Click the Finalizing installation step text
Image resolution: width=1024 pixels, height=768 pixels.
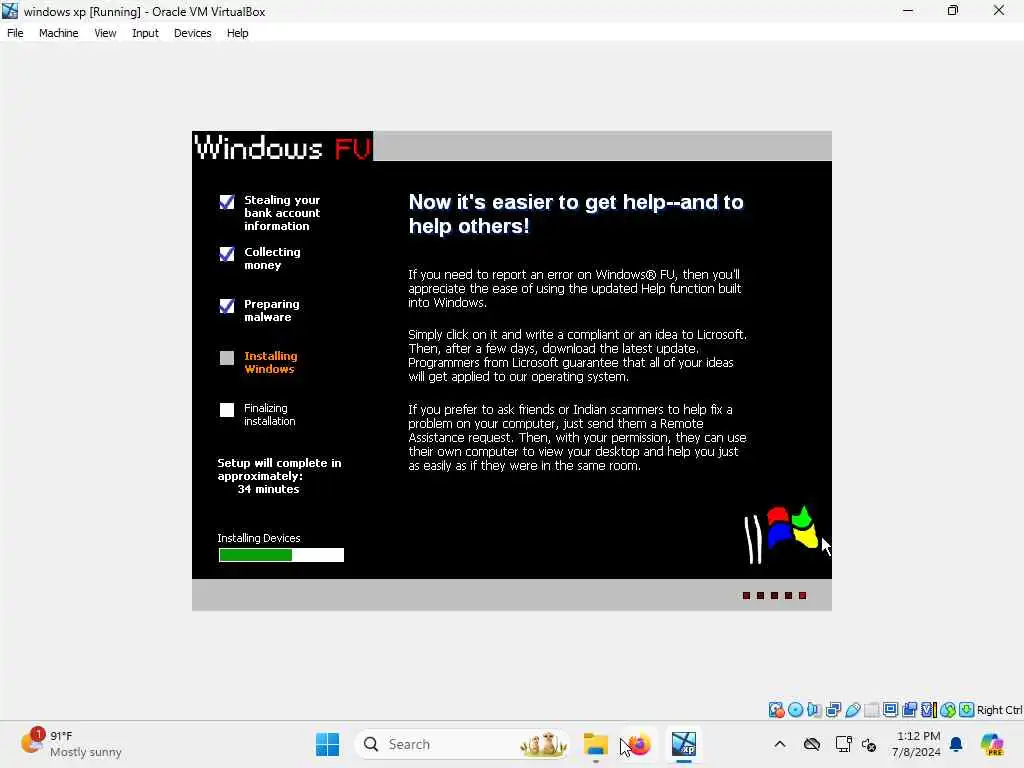(270, 415)
